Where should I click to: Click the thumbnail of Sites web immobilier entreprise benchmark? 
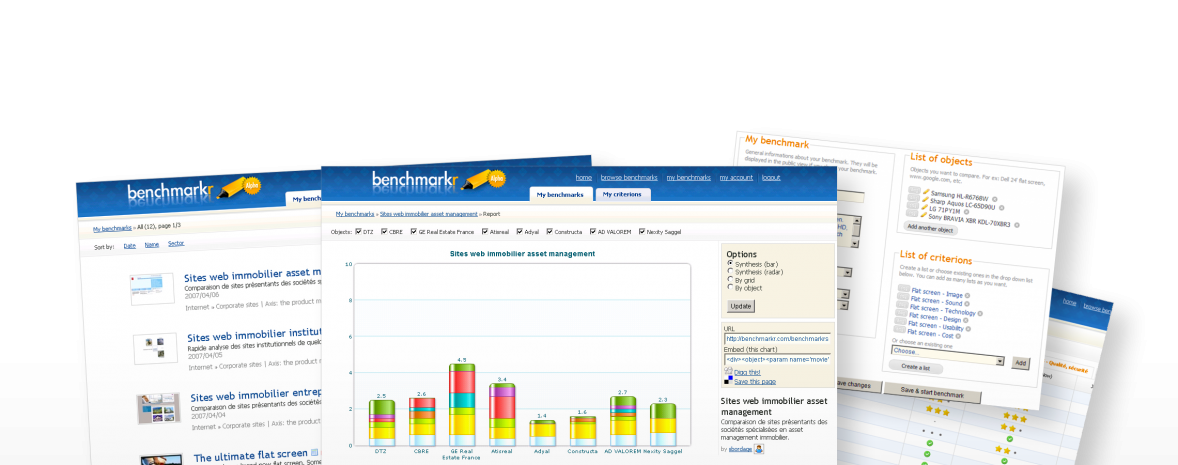pyautogui.click(x=159, y=409)
